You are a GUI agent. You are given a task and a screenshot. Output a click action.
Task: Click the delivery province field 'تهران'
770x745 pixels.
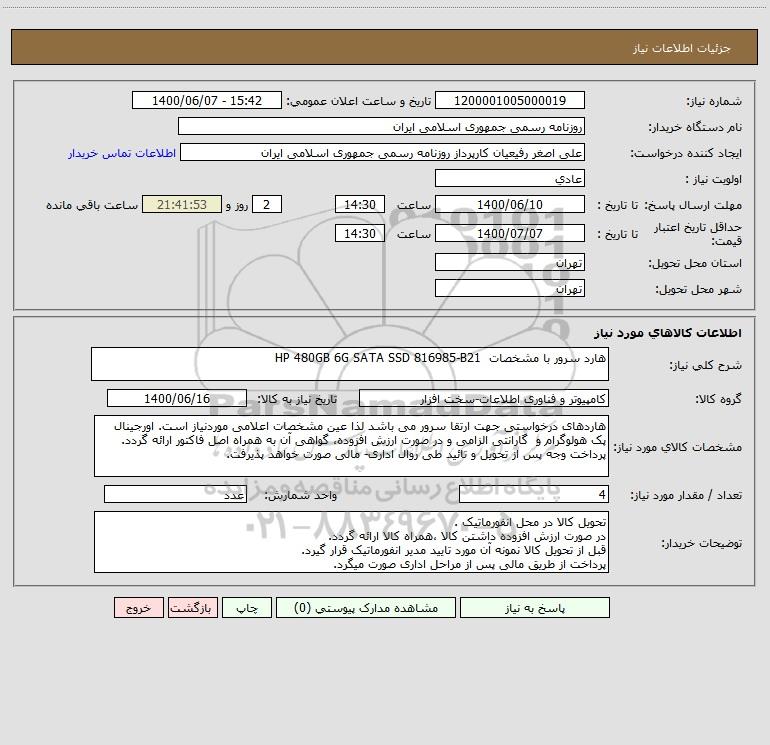(510, 262)
